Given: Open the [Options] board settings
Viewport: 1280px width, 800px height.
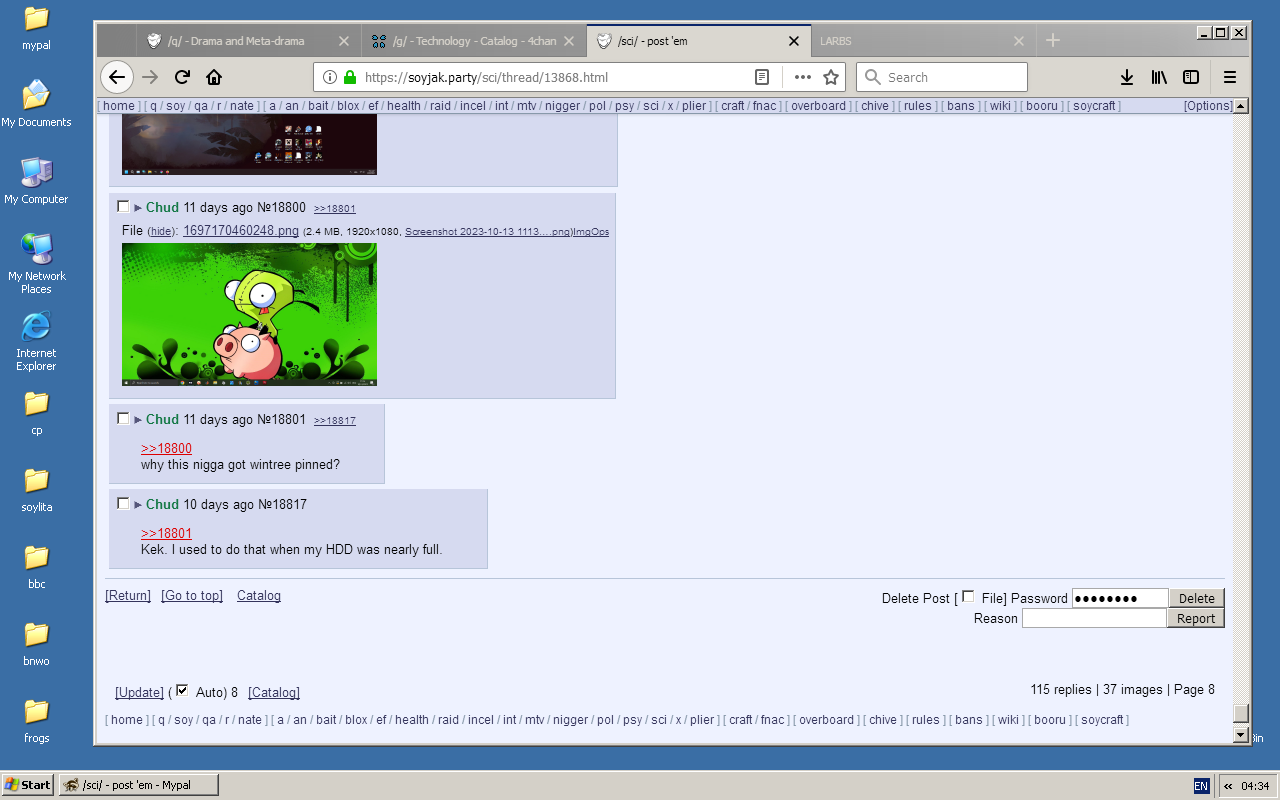Looking at the screenshot, I should coord(1208,106).
